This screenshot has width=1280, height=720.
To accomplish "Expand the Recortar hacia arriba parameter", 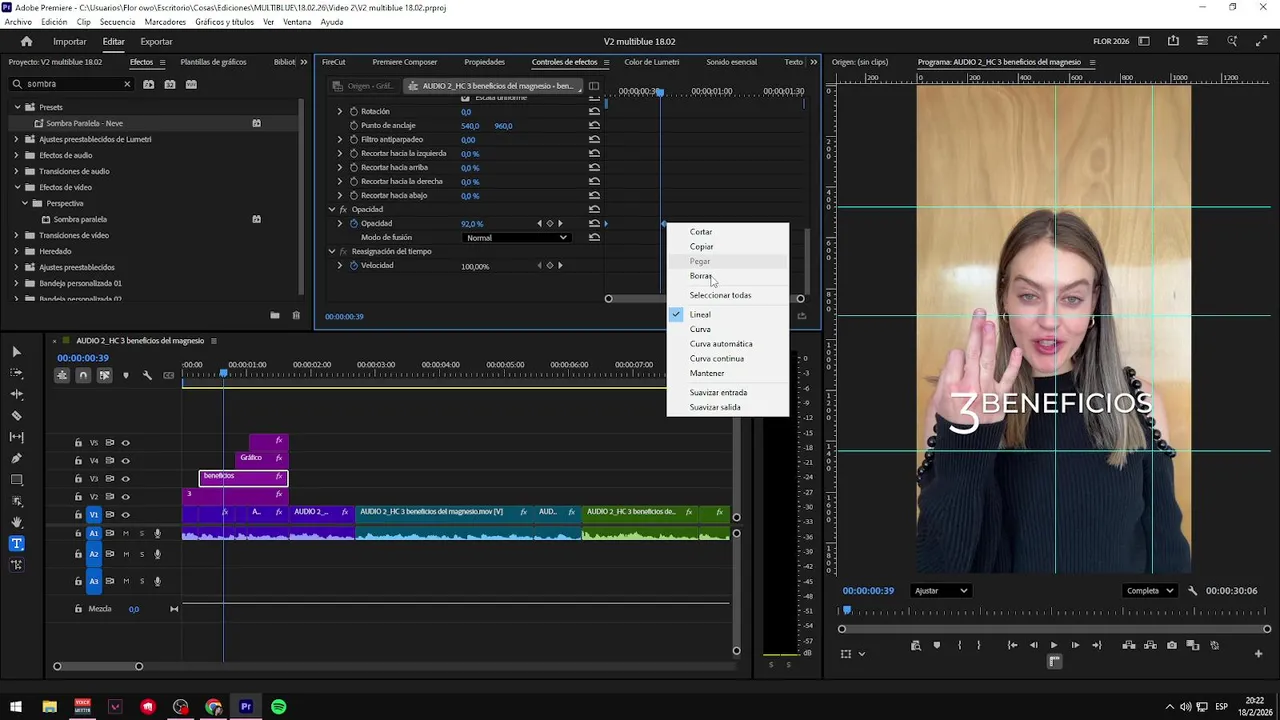I will pyautogui.click(x=340, y=167).
